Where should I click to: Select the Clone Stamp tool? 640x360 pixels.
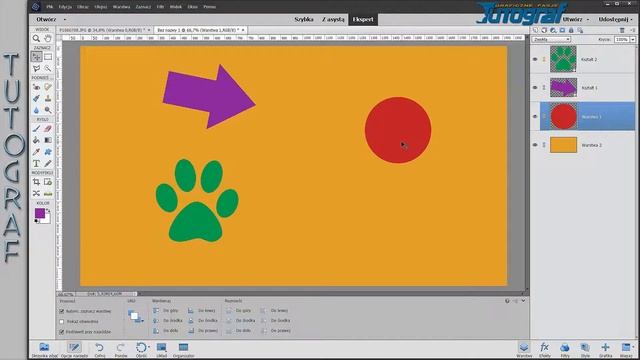pos(48,98)
